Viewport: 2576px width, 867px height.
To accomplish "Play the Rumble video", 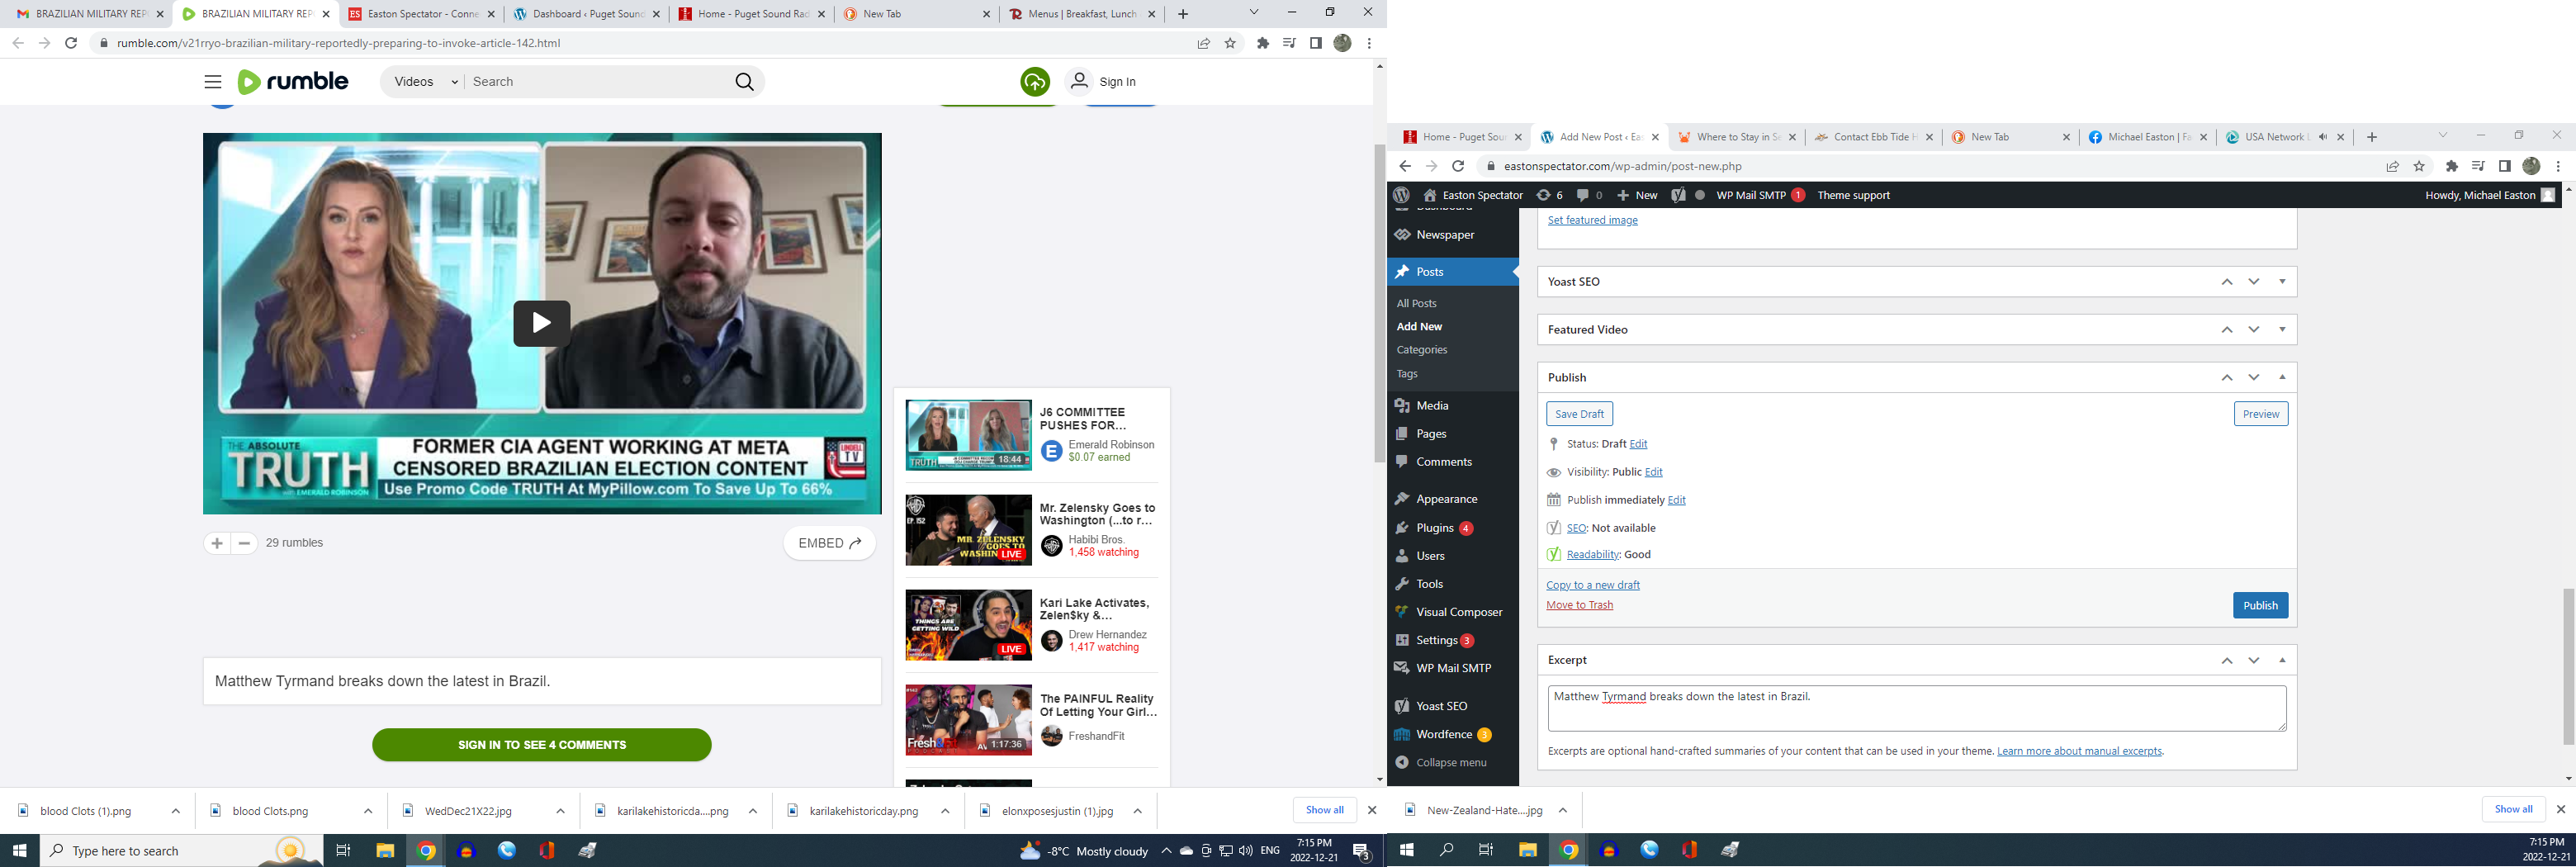I will click(x=541, y=323).
